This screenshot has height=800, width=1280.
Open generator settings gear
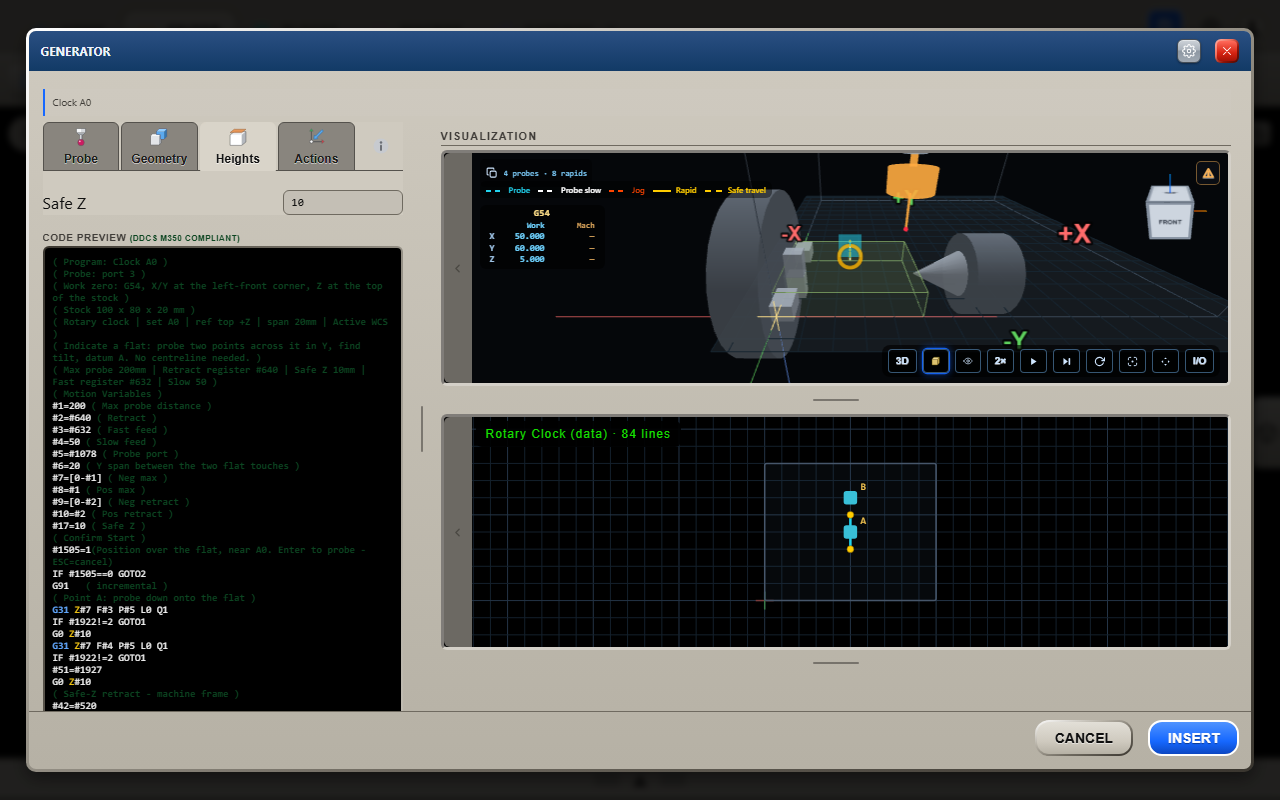tap(1189, 51)
